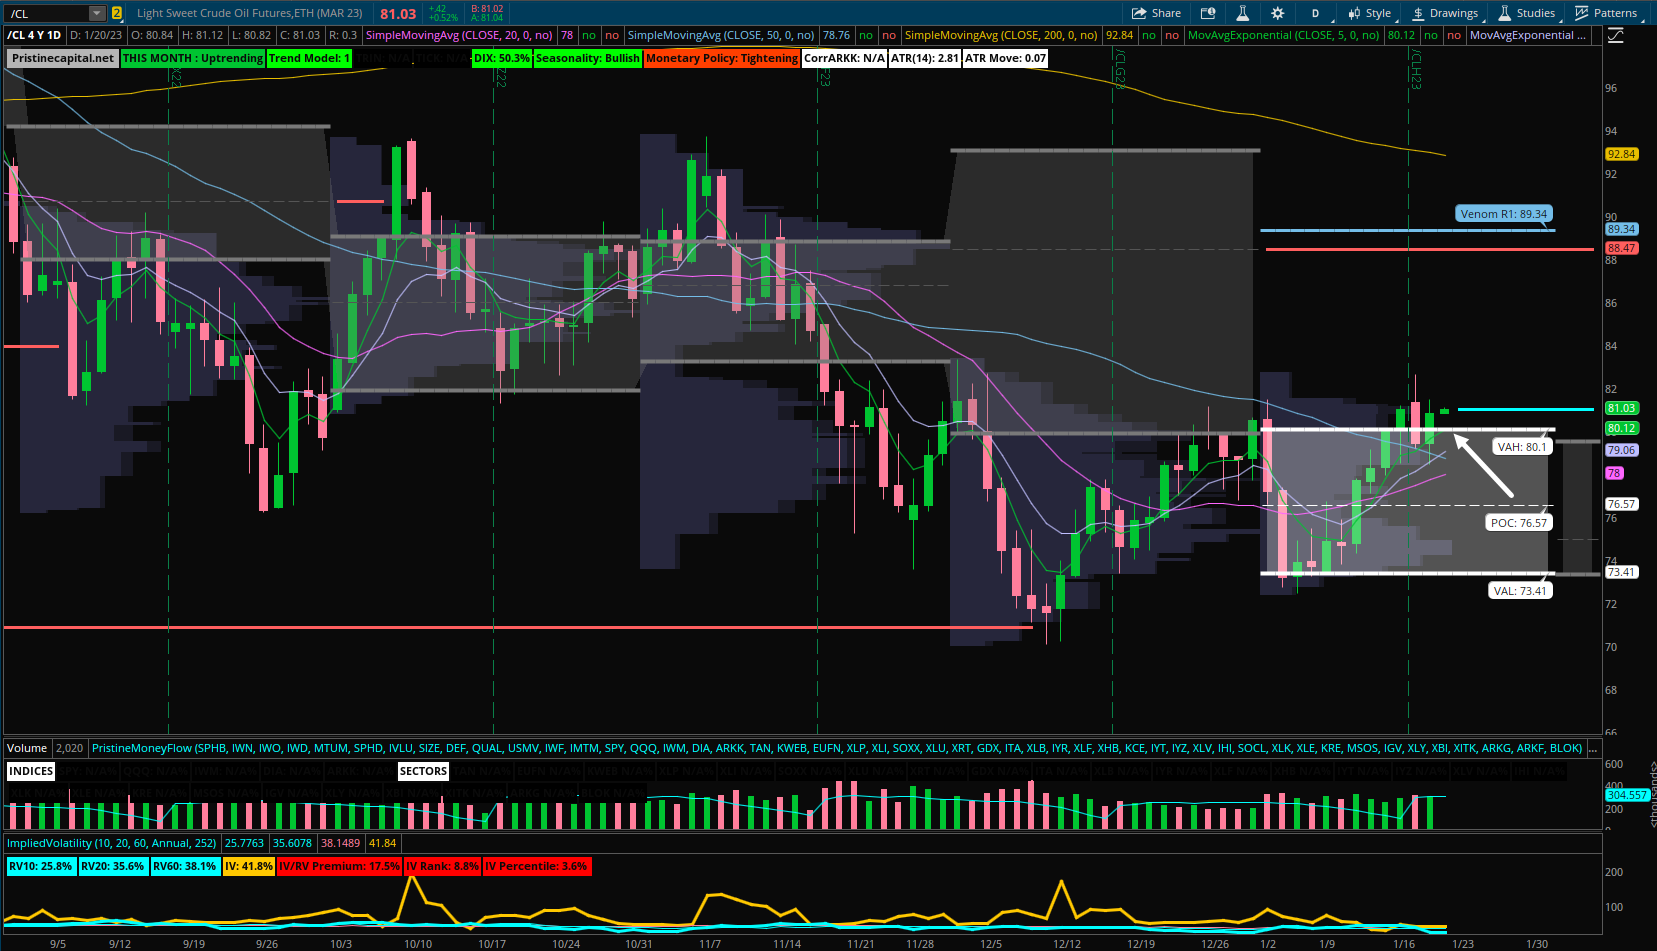
Task: Click the last price 81.03 in header
Action: point(398,14)
